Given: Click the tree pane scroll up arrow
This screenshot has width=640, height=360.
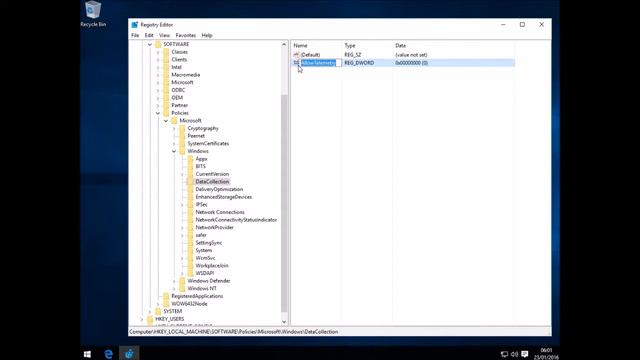Looking at the screenshot, I should 284,44.
